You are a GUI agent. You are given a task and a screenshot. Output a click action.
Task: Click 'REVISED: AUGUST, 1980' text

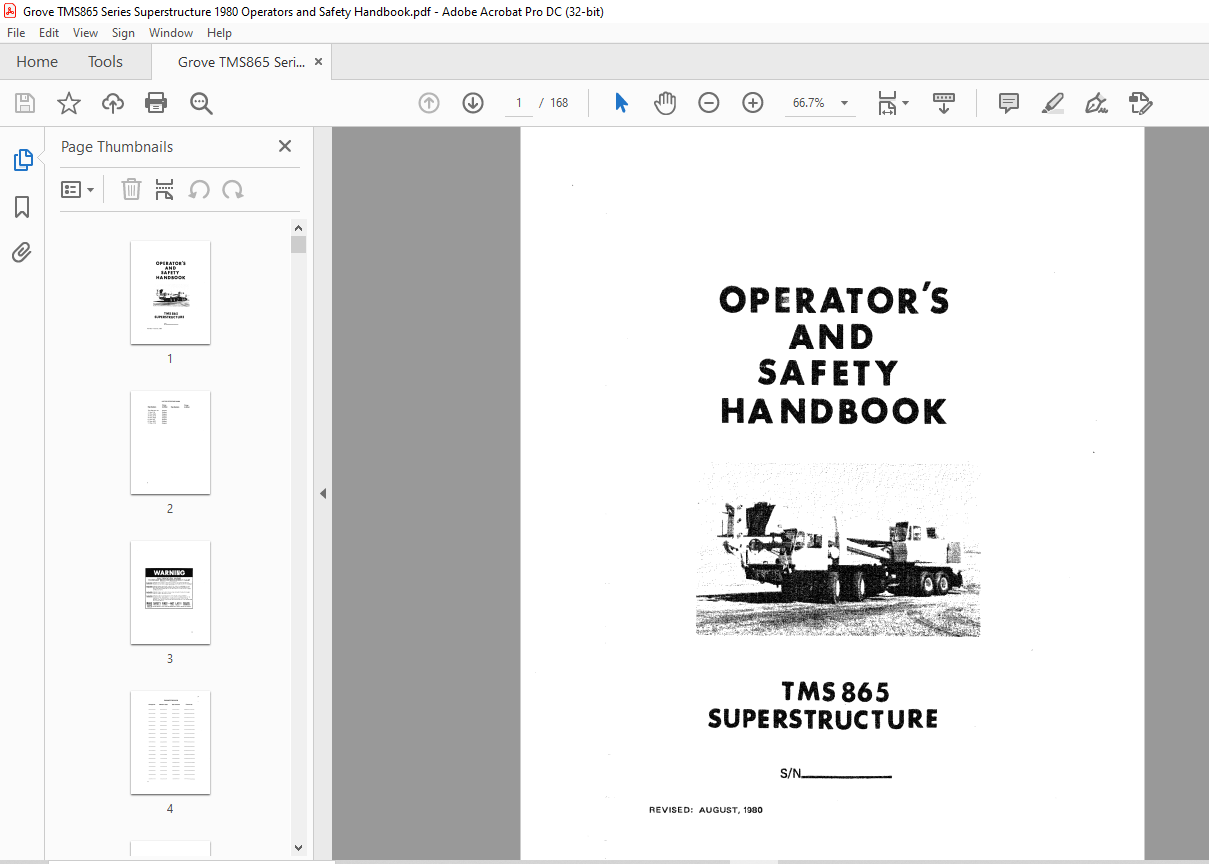coord(706,810)
